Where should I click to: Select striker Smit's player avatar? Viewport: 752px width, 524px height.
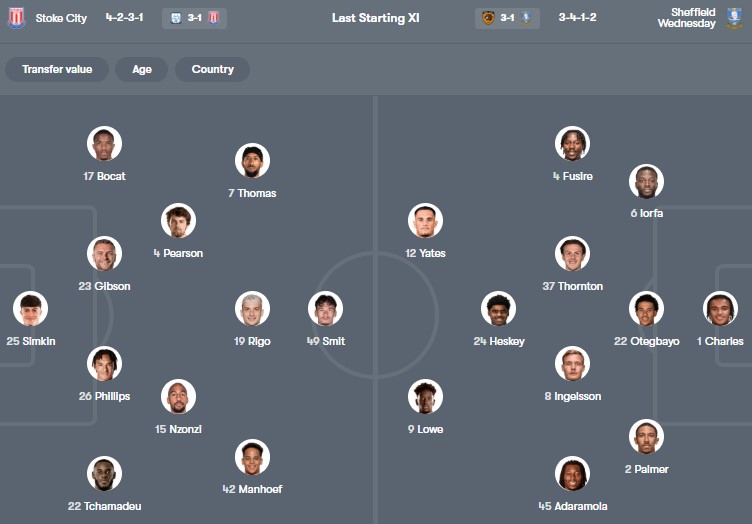tap(326, 309)
